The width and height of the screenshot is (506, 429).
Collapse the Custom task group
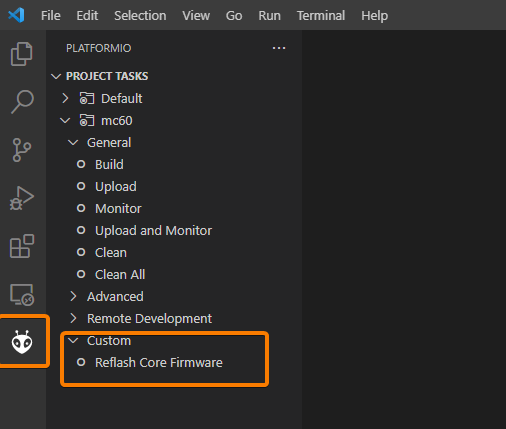point(73,340)
